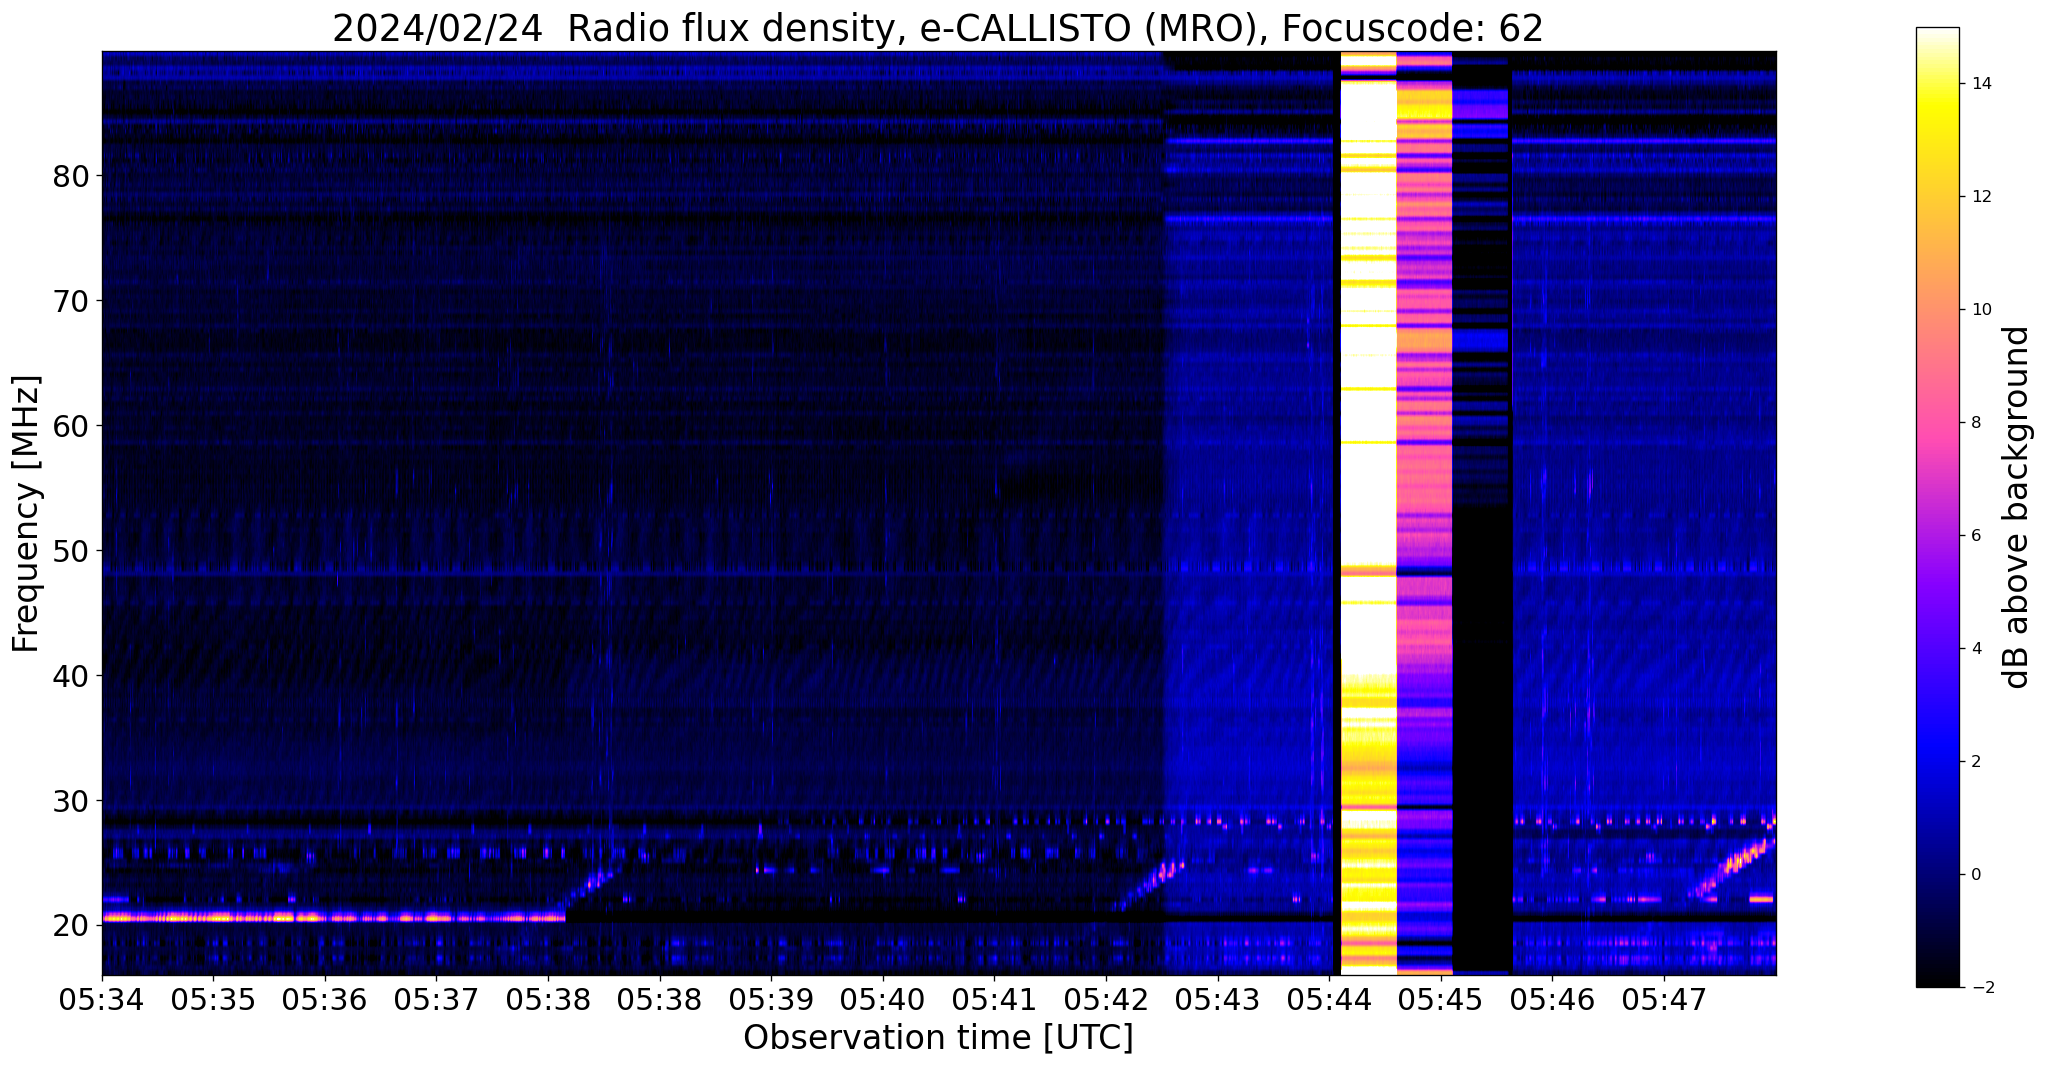Click the 'dB above background' colorbar label

coord(2017,507)
